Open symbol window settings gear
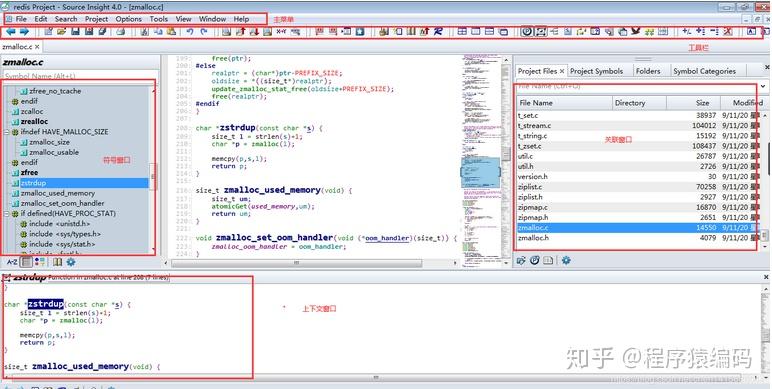Viewport: 772px width, 389px height. click(71, 262)
